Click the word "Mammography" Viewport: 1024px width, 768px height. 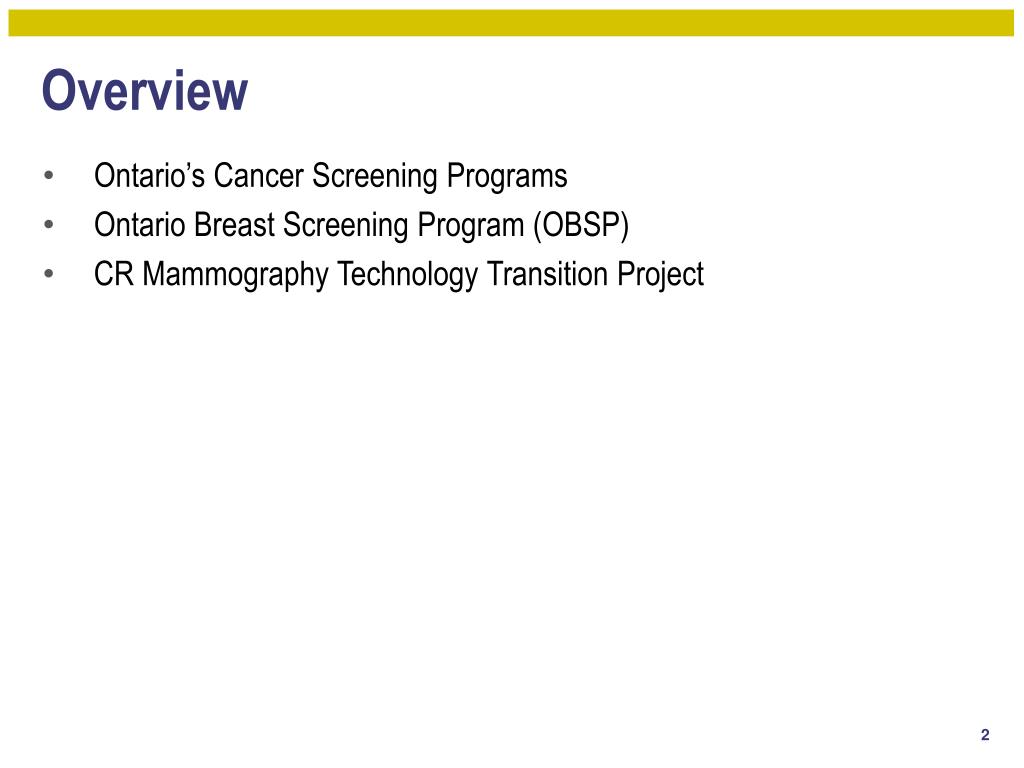coord(236,275)
